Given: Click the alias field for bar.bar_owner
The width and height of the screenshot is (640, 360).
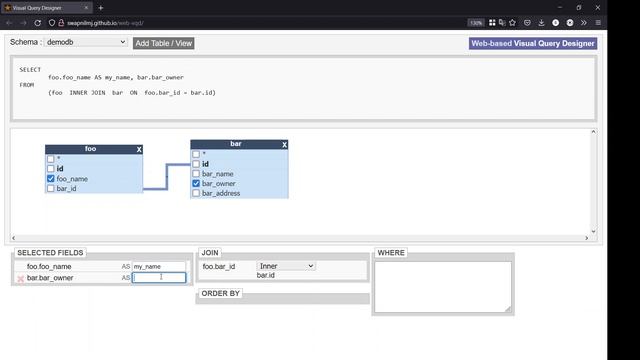Looking at the screenshot, I should point(159,278).
